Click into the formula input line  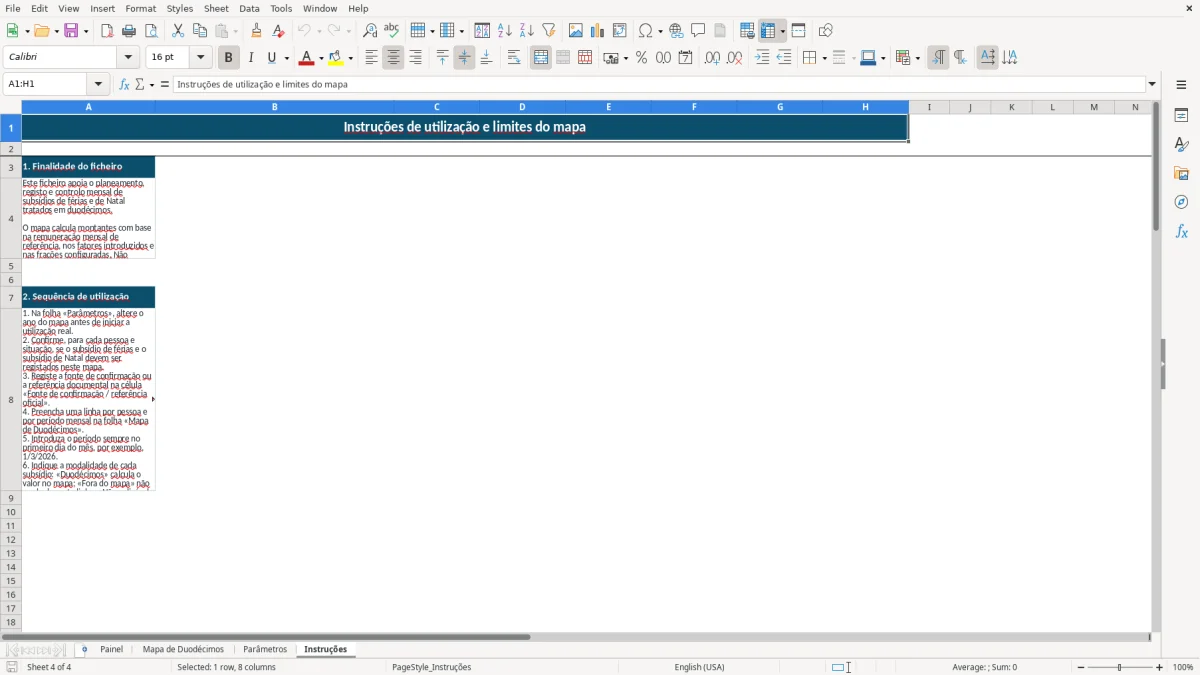pos(659,84)
